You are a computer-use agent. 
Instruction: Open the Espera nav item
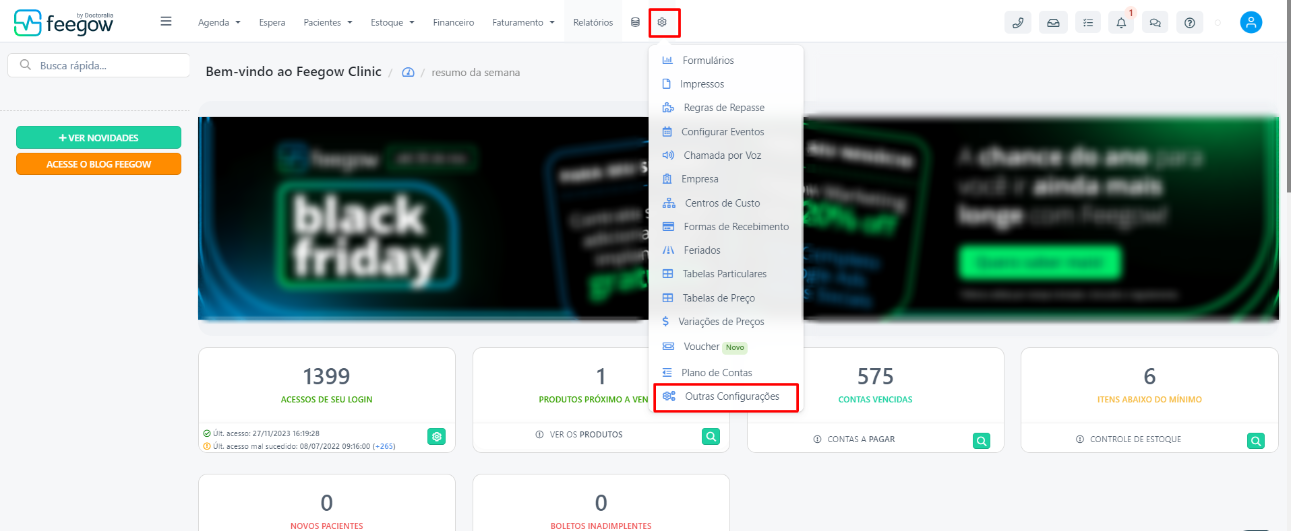click(x=271, y=22)
